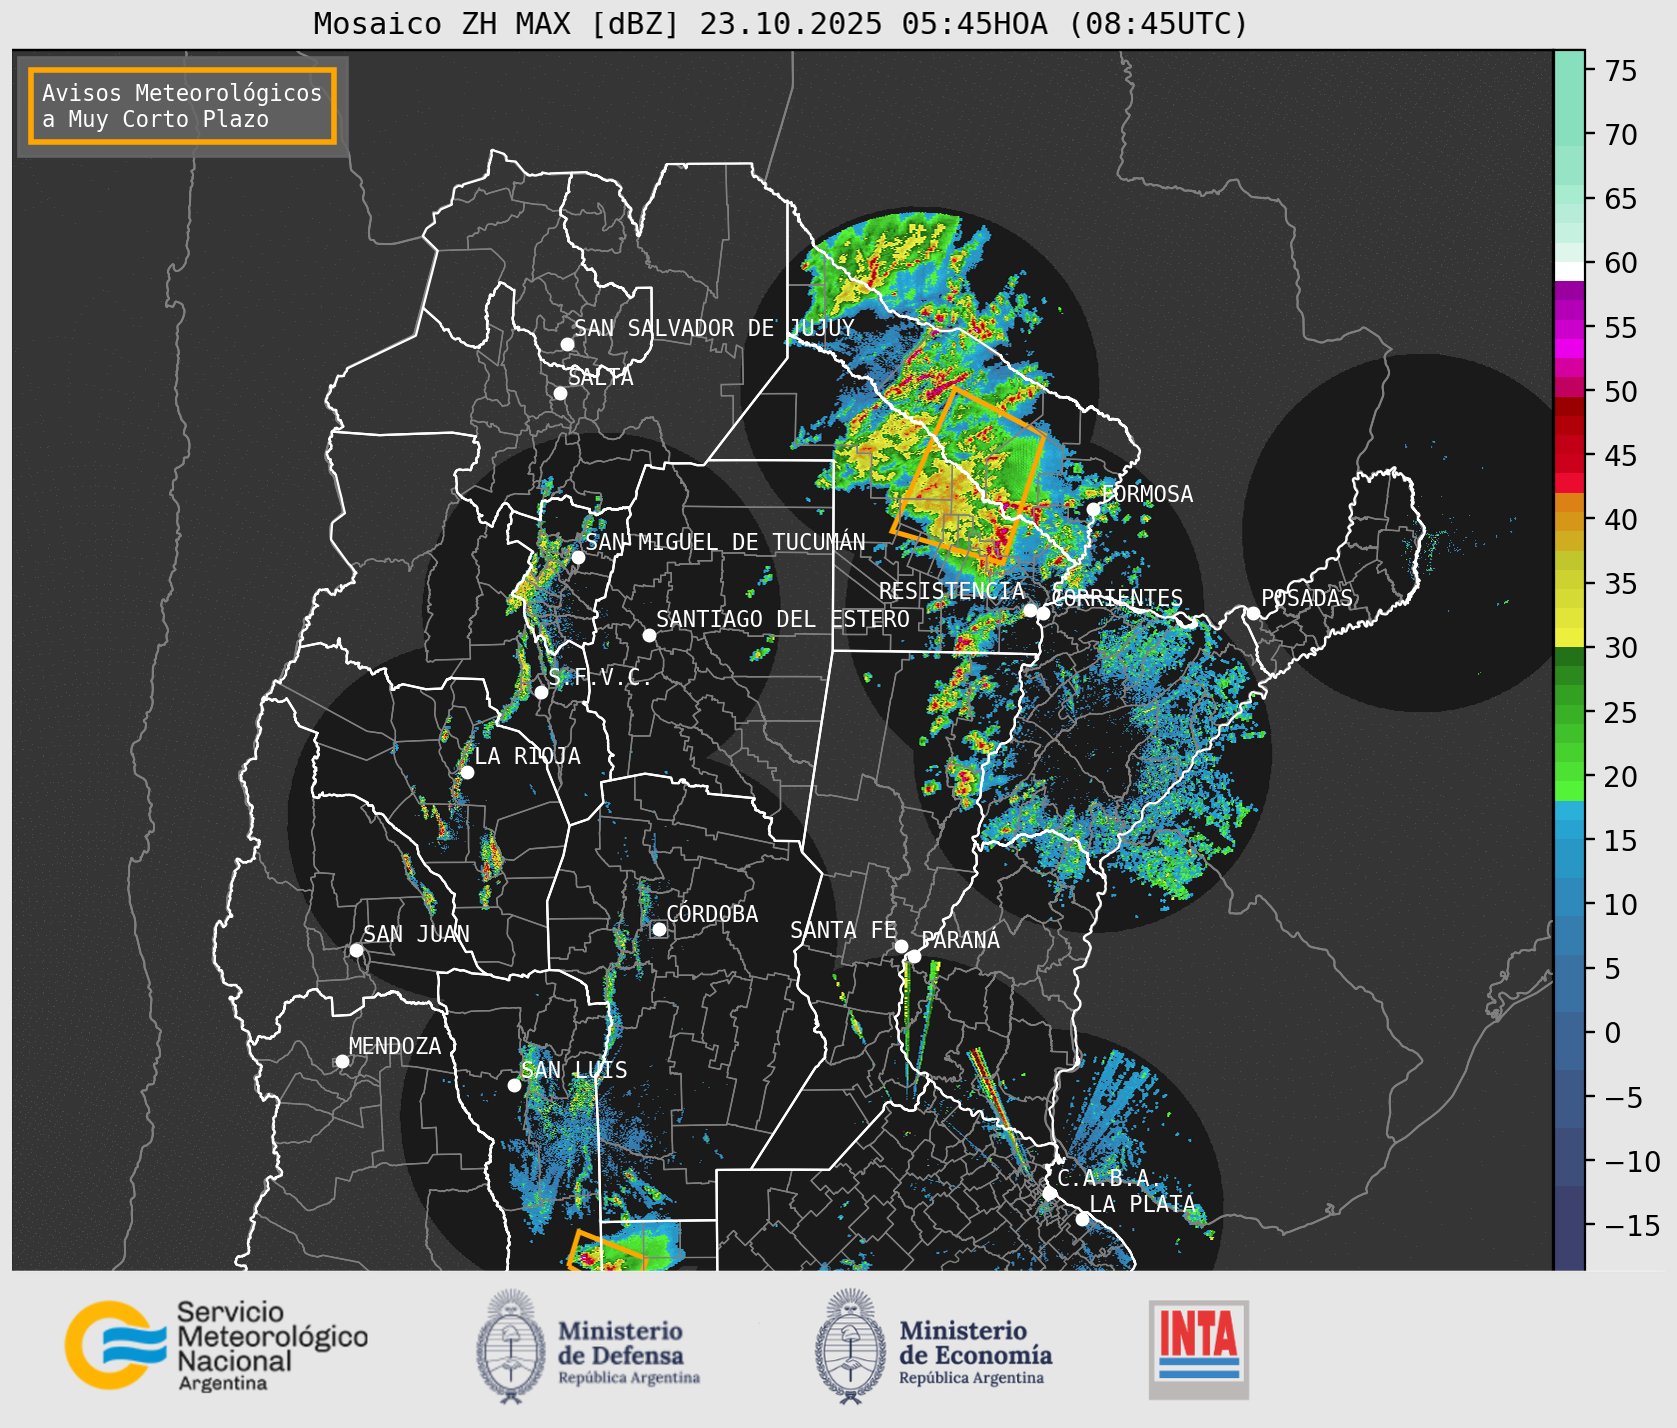
Task: Click the 'RESISTENCIA' label
Action: point(952,591)
